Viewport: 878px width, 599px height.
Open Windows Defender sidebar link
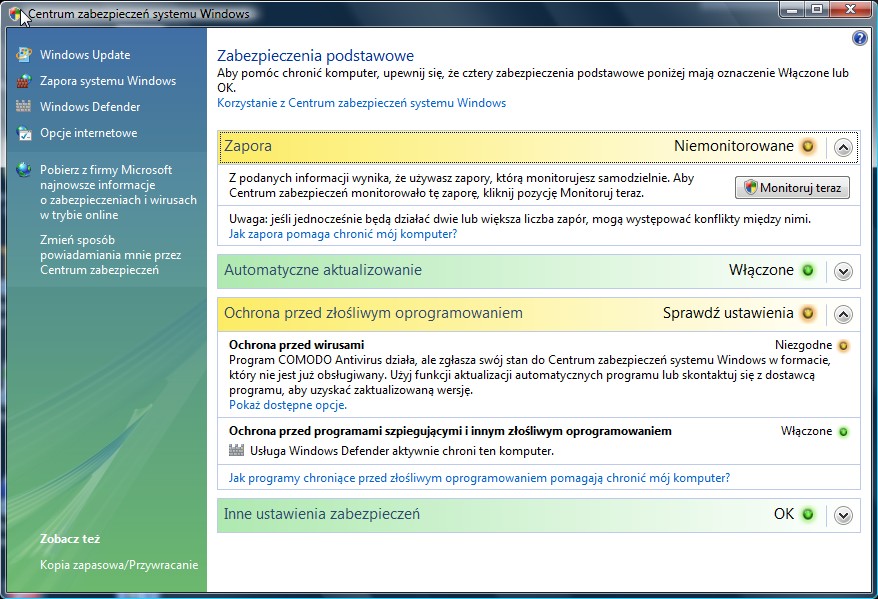90,106
